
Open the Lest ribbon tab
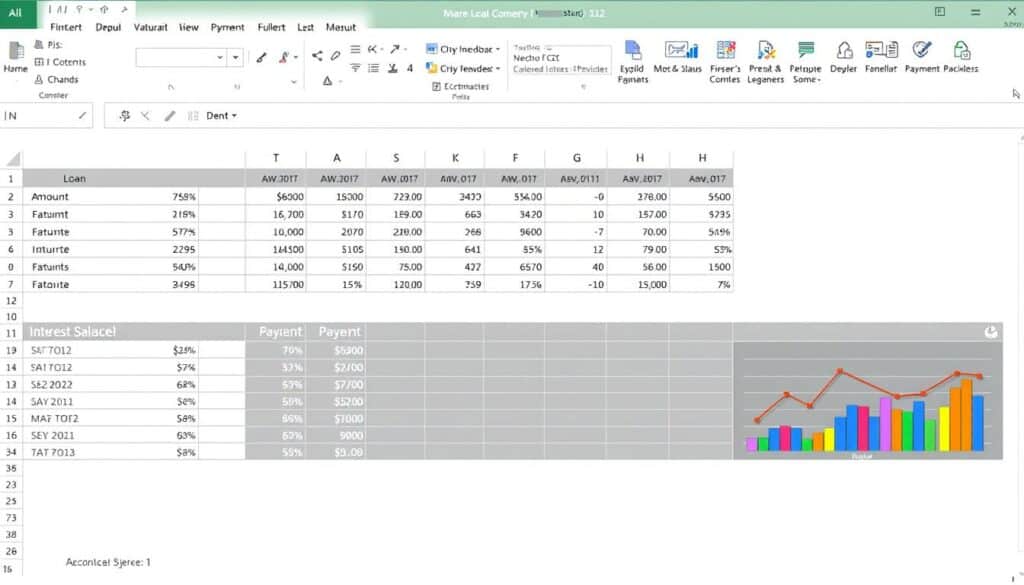point(306,27)
